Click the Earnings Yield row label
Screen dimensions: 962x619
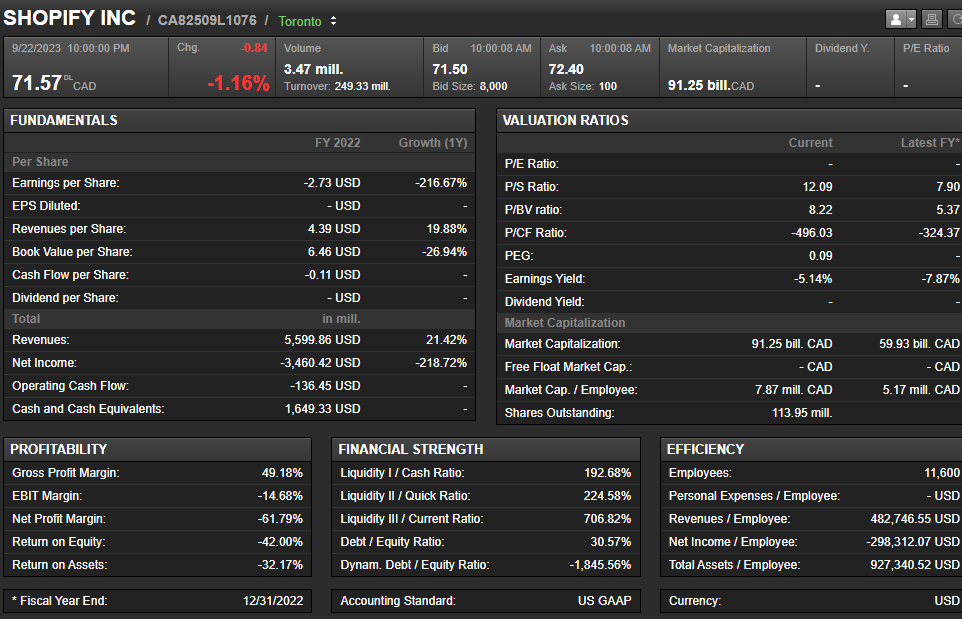coord(545,279)
